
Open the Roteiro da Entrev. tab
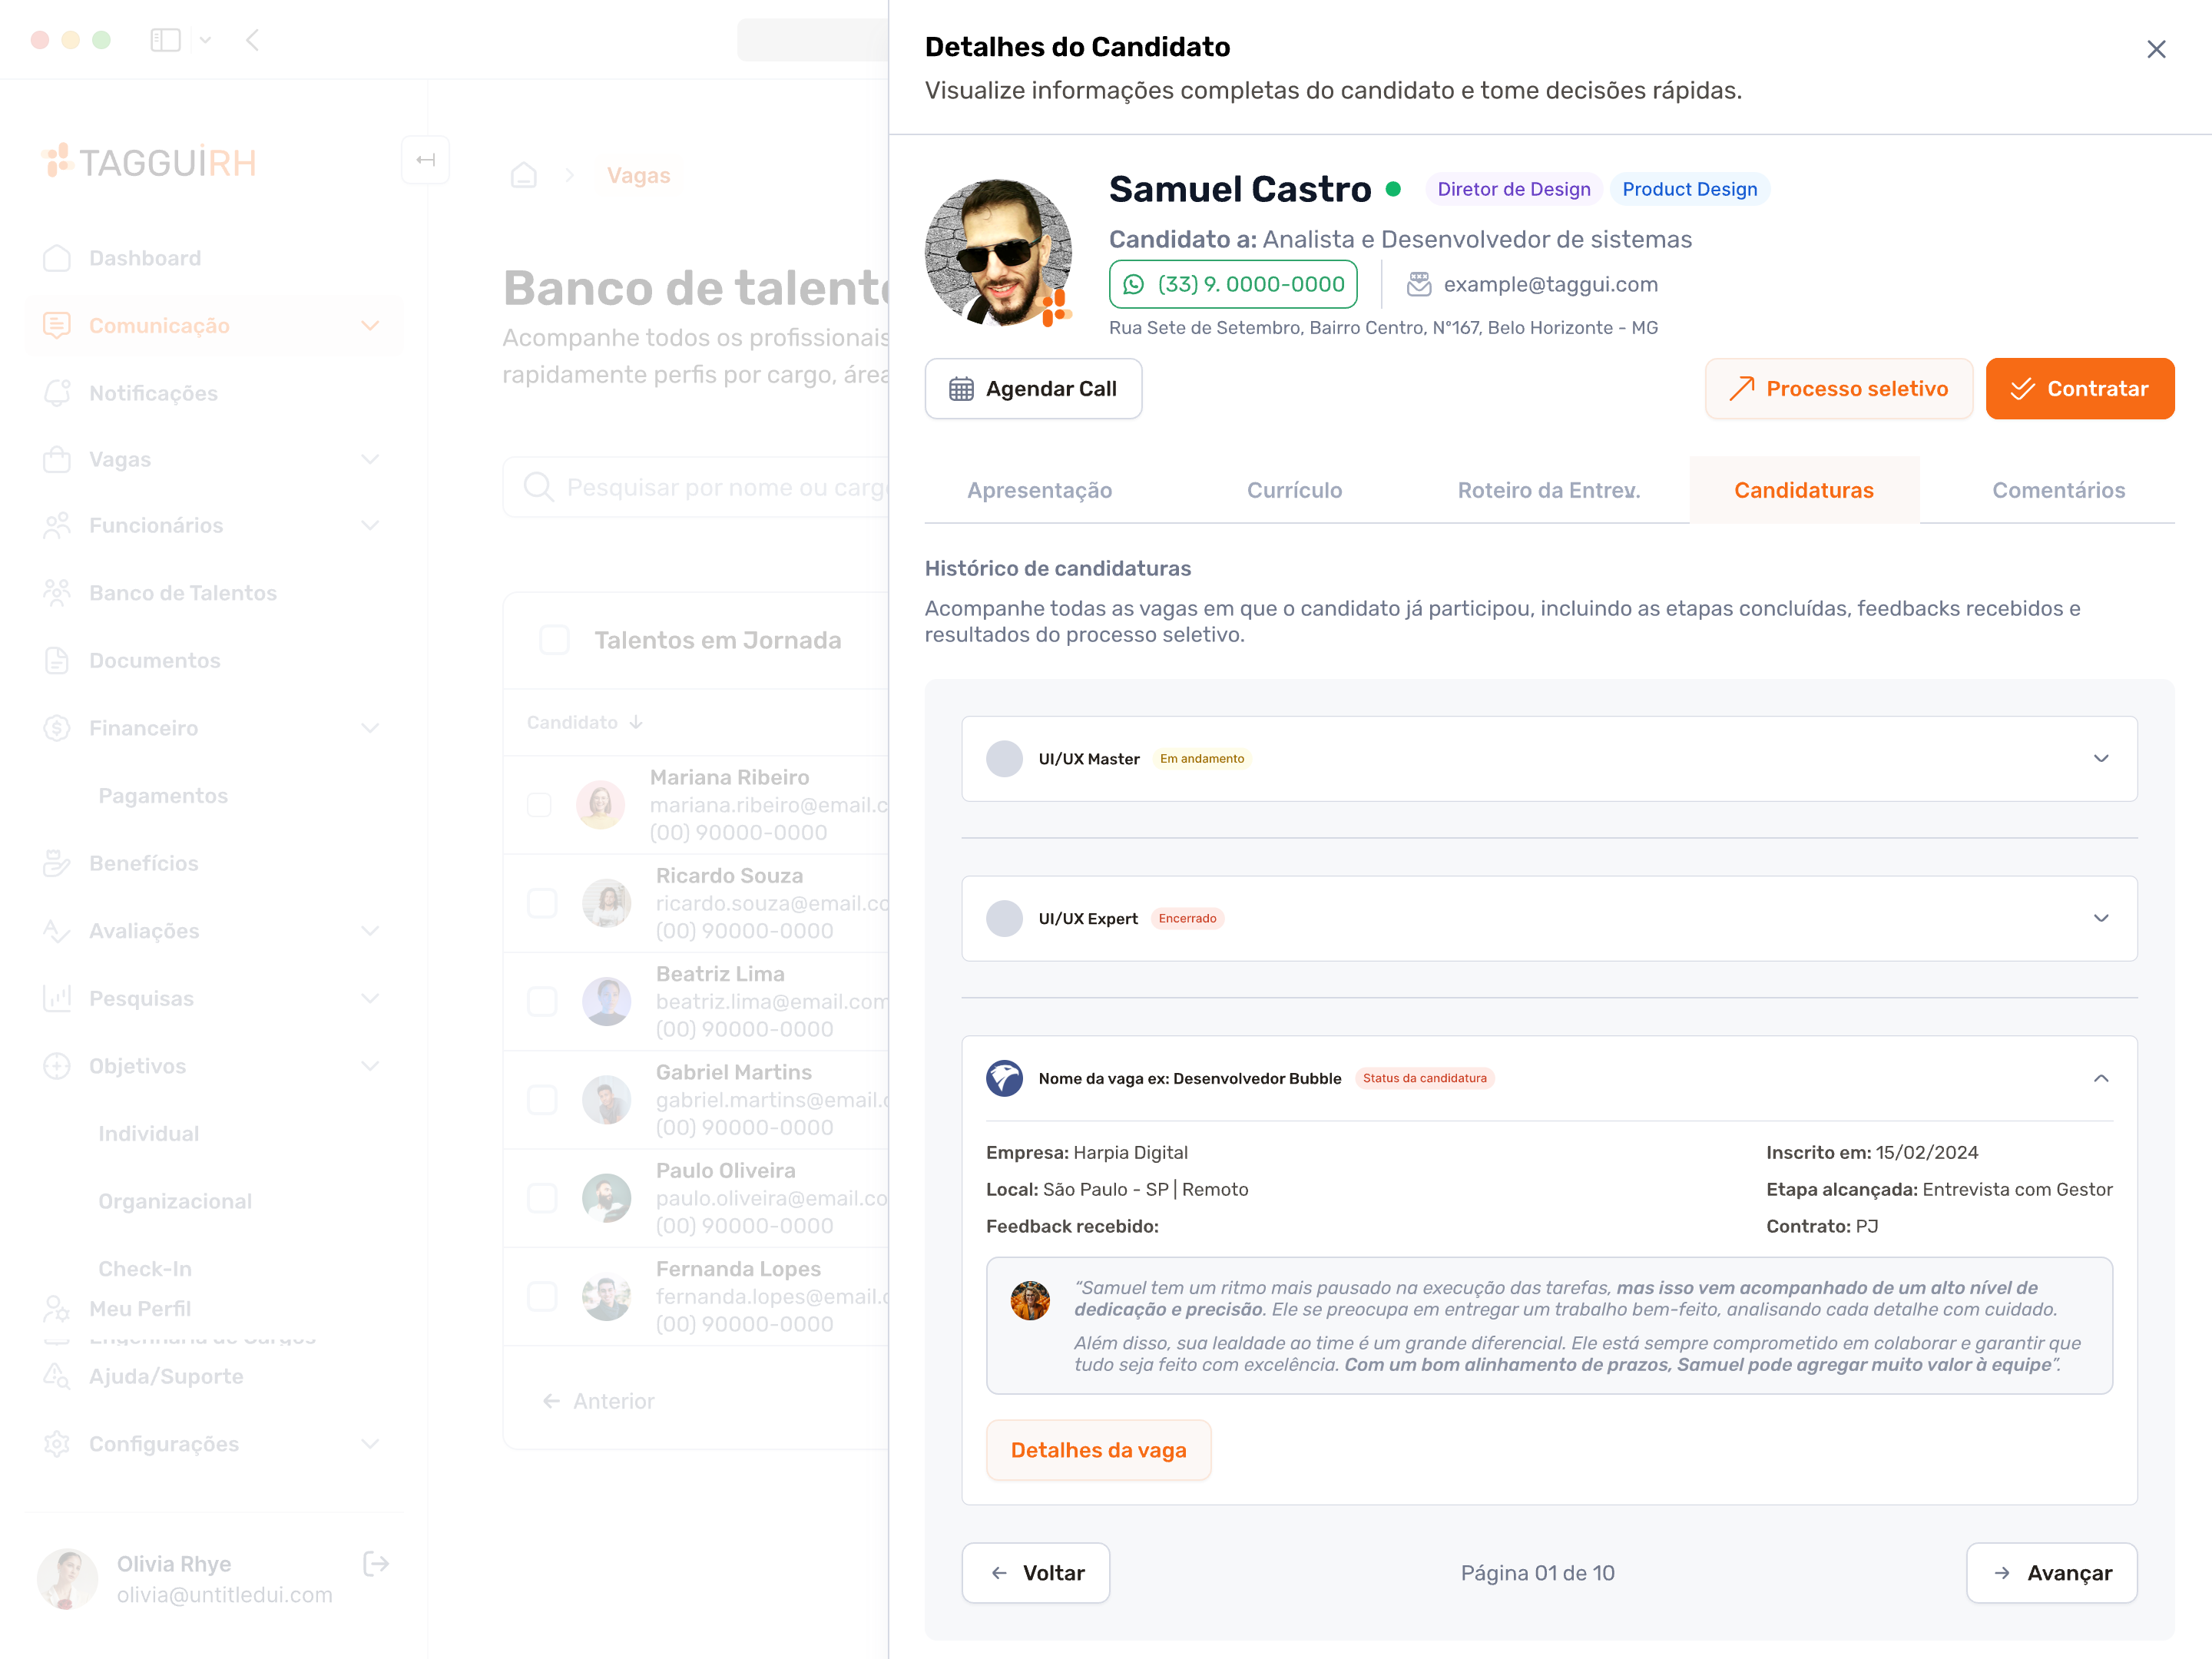pos(1549,490)
